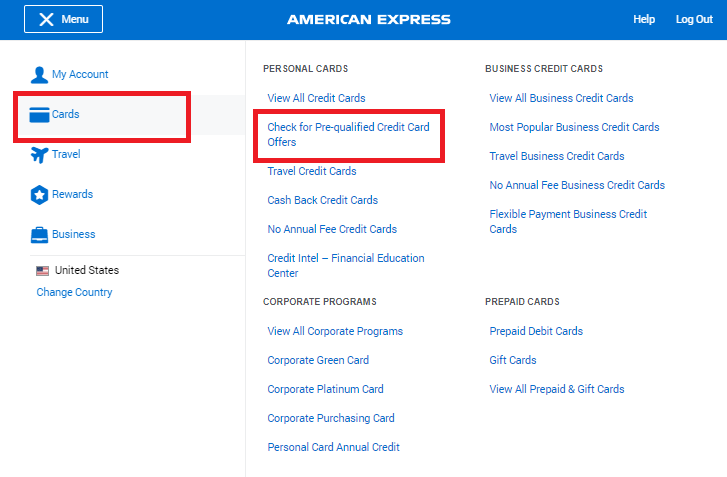This screenshot has width=727, height=477.
Task: Open No Annual Fee Business Credit Cards
Action: 577,185
